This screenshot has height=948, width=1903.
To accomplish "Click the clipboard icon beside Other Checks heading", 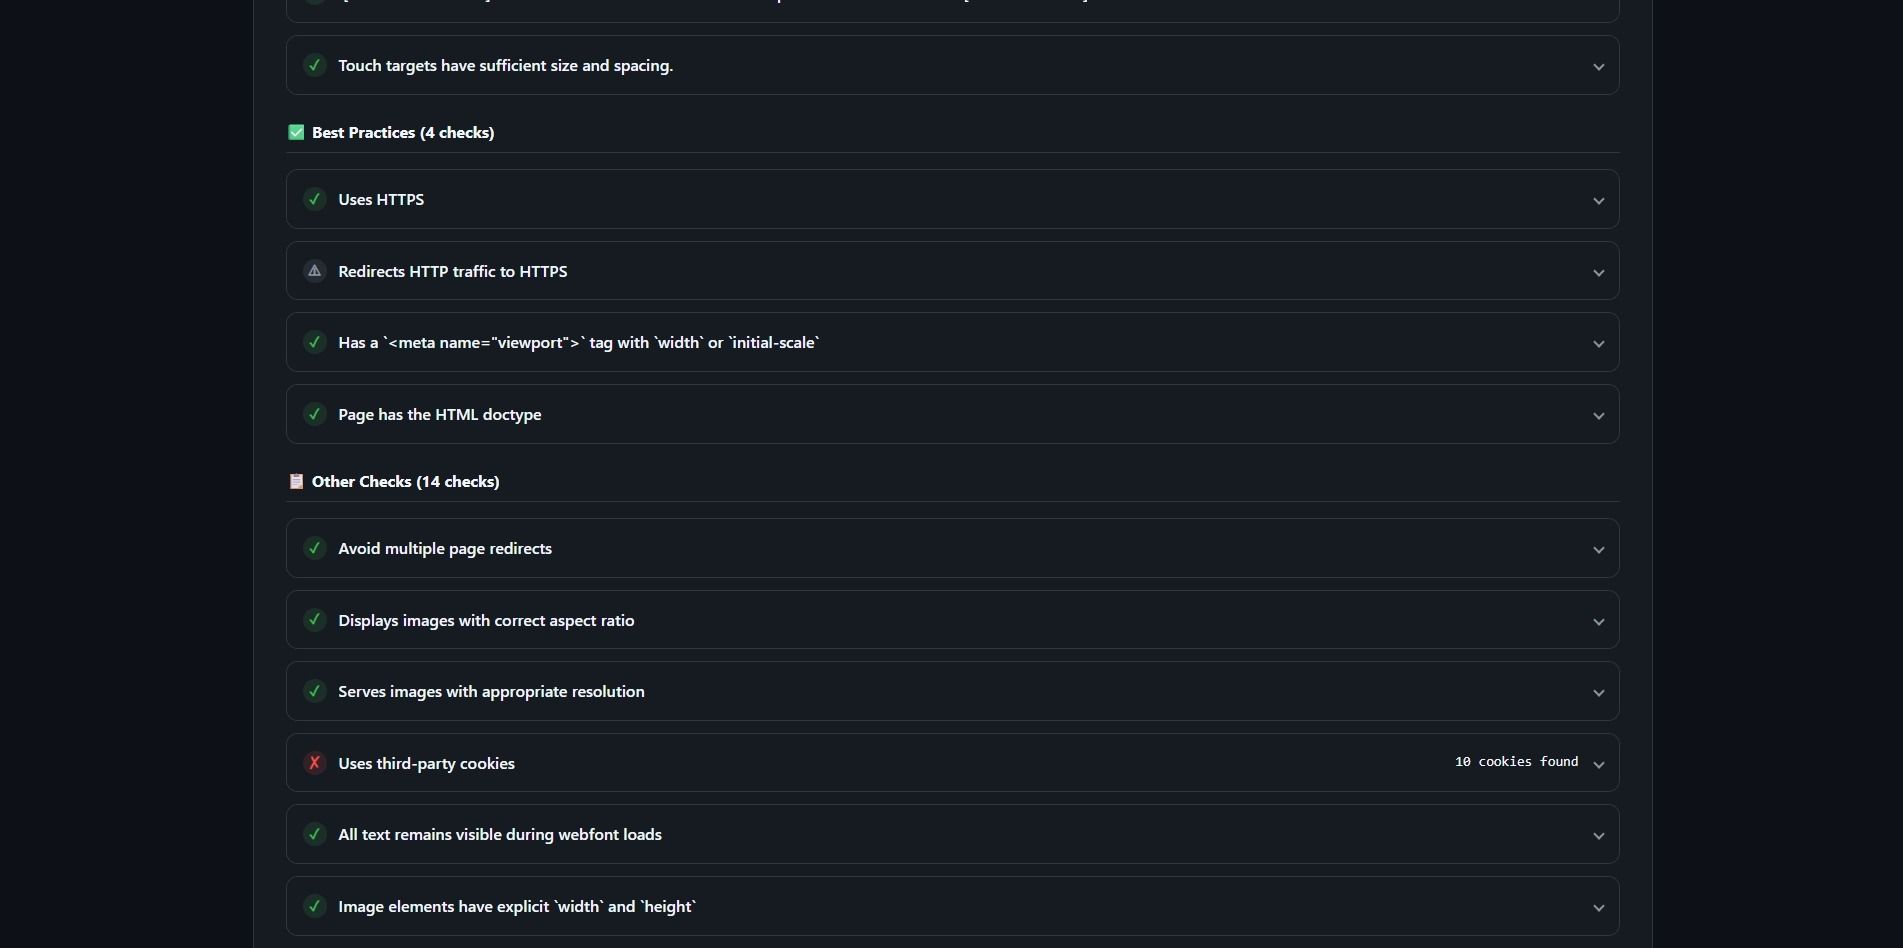I will coord(296,482).
